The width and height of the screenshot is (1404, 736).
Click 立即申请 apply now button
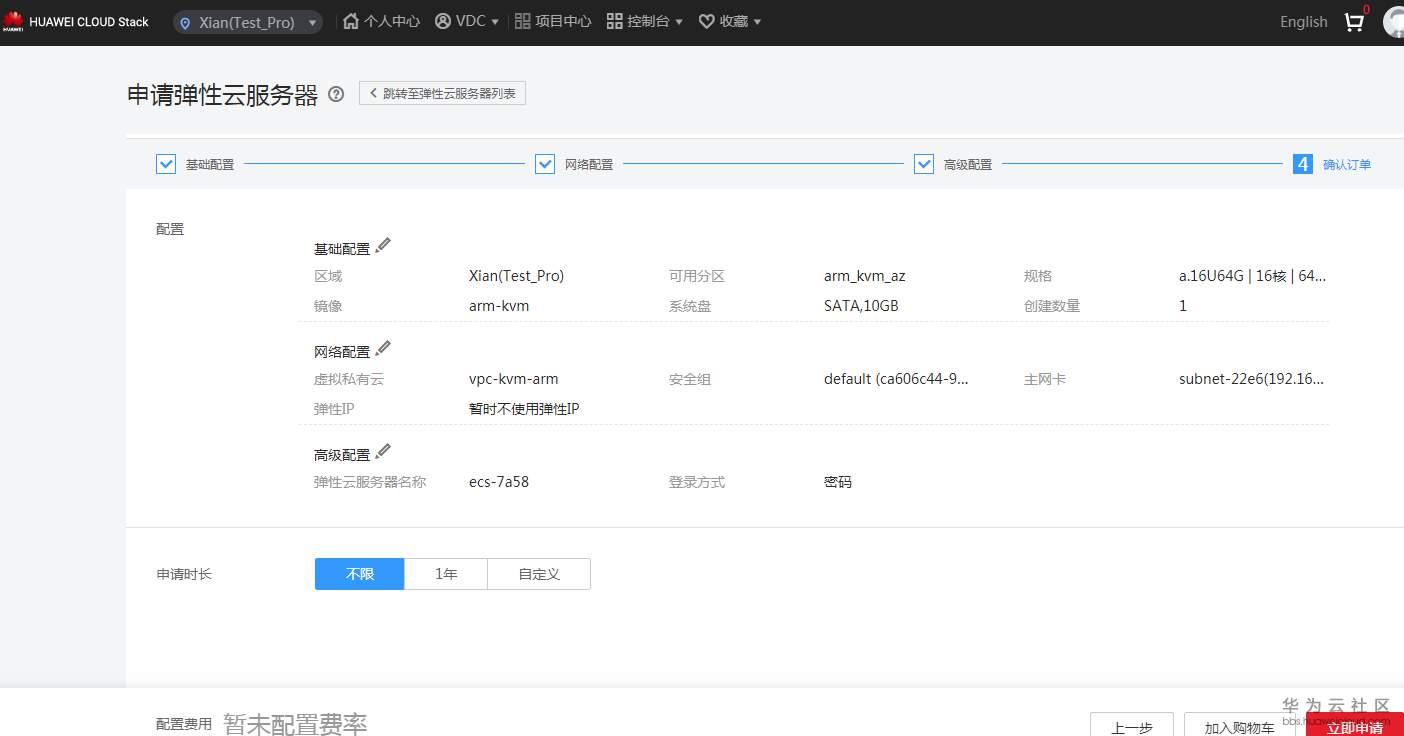(1355, 726)
